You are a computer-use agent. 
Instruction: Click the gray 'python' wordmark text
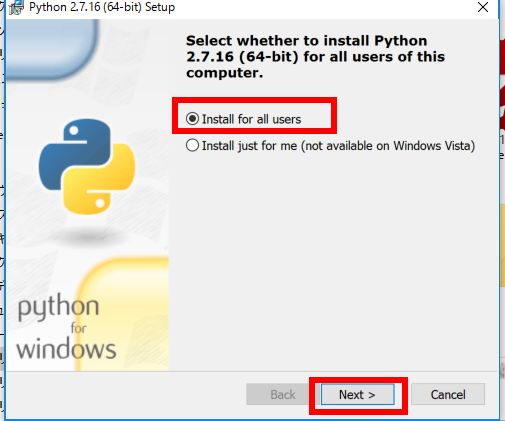[58, 308]
